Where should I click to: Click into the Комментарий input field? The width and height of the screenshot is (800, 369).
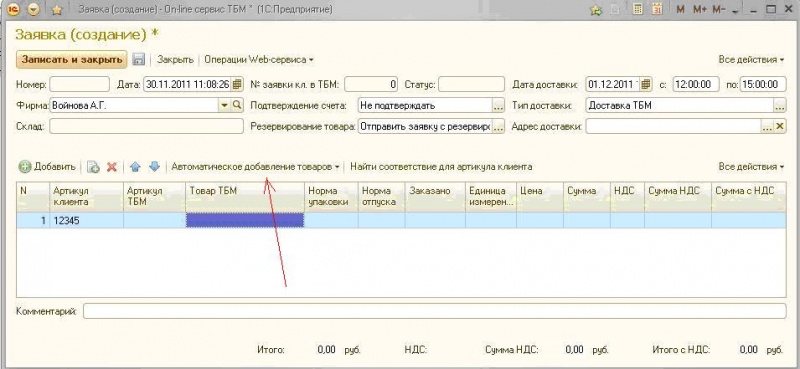coord(435,311)
